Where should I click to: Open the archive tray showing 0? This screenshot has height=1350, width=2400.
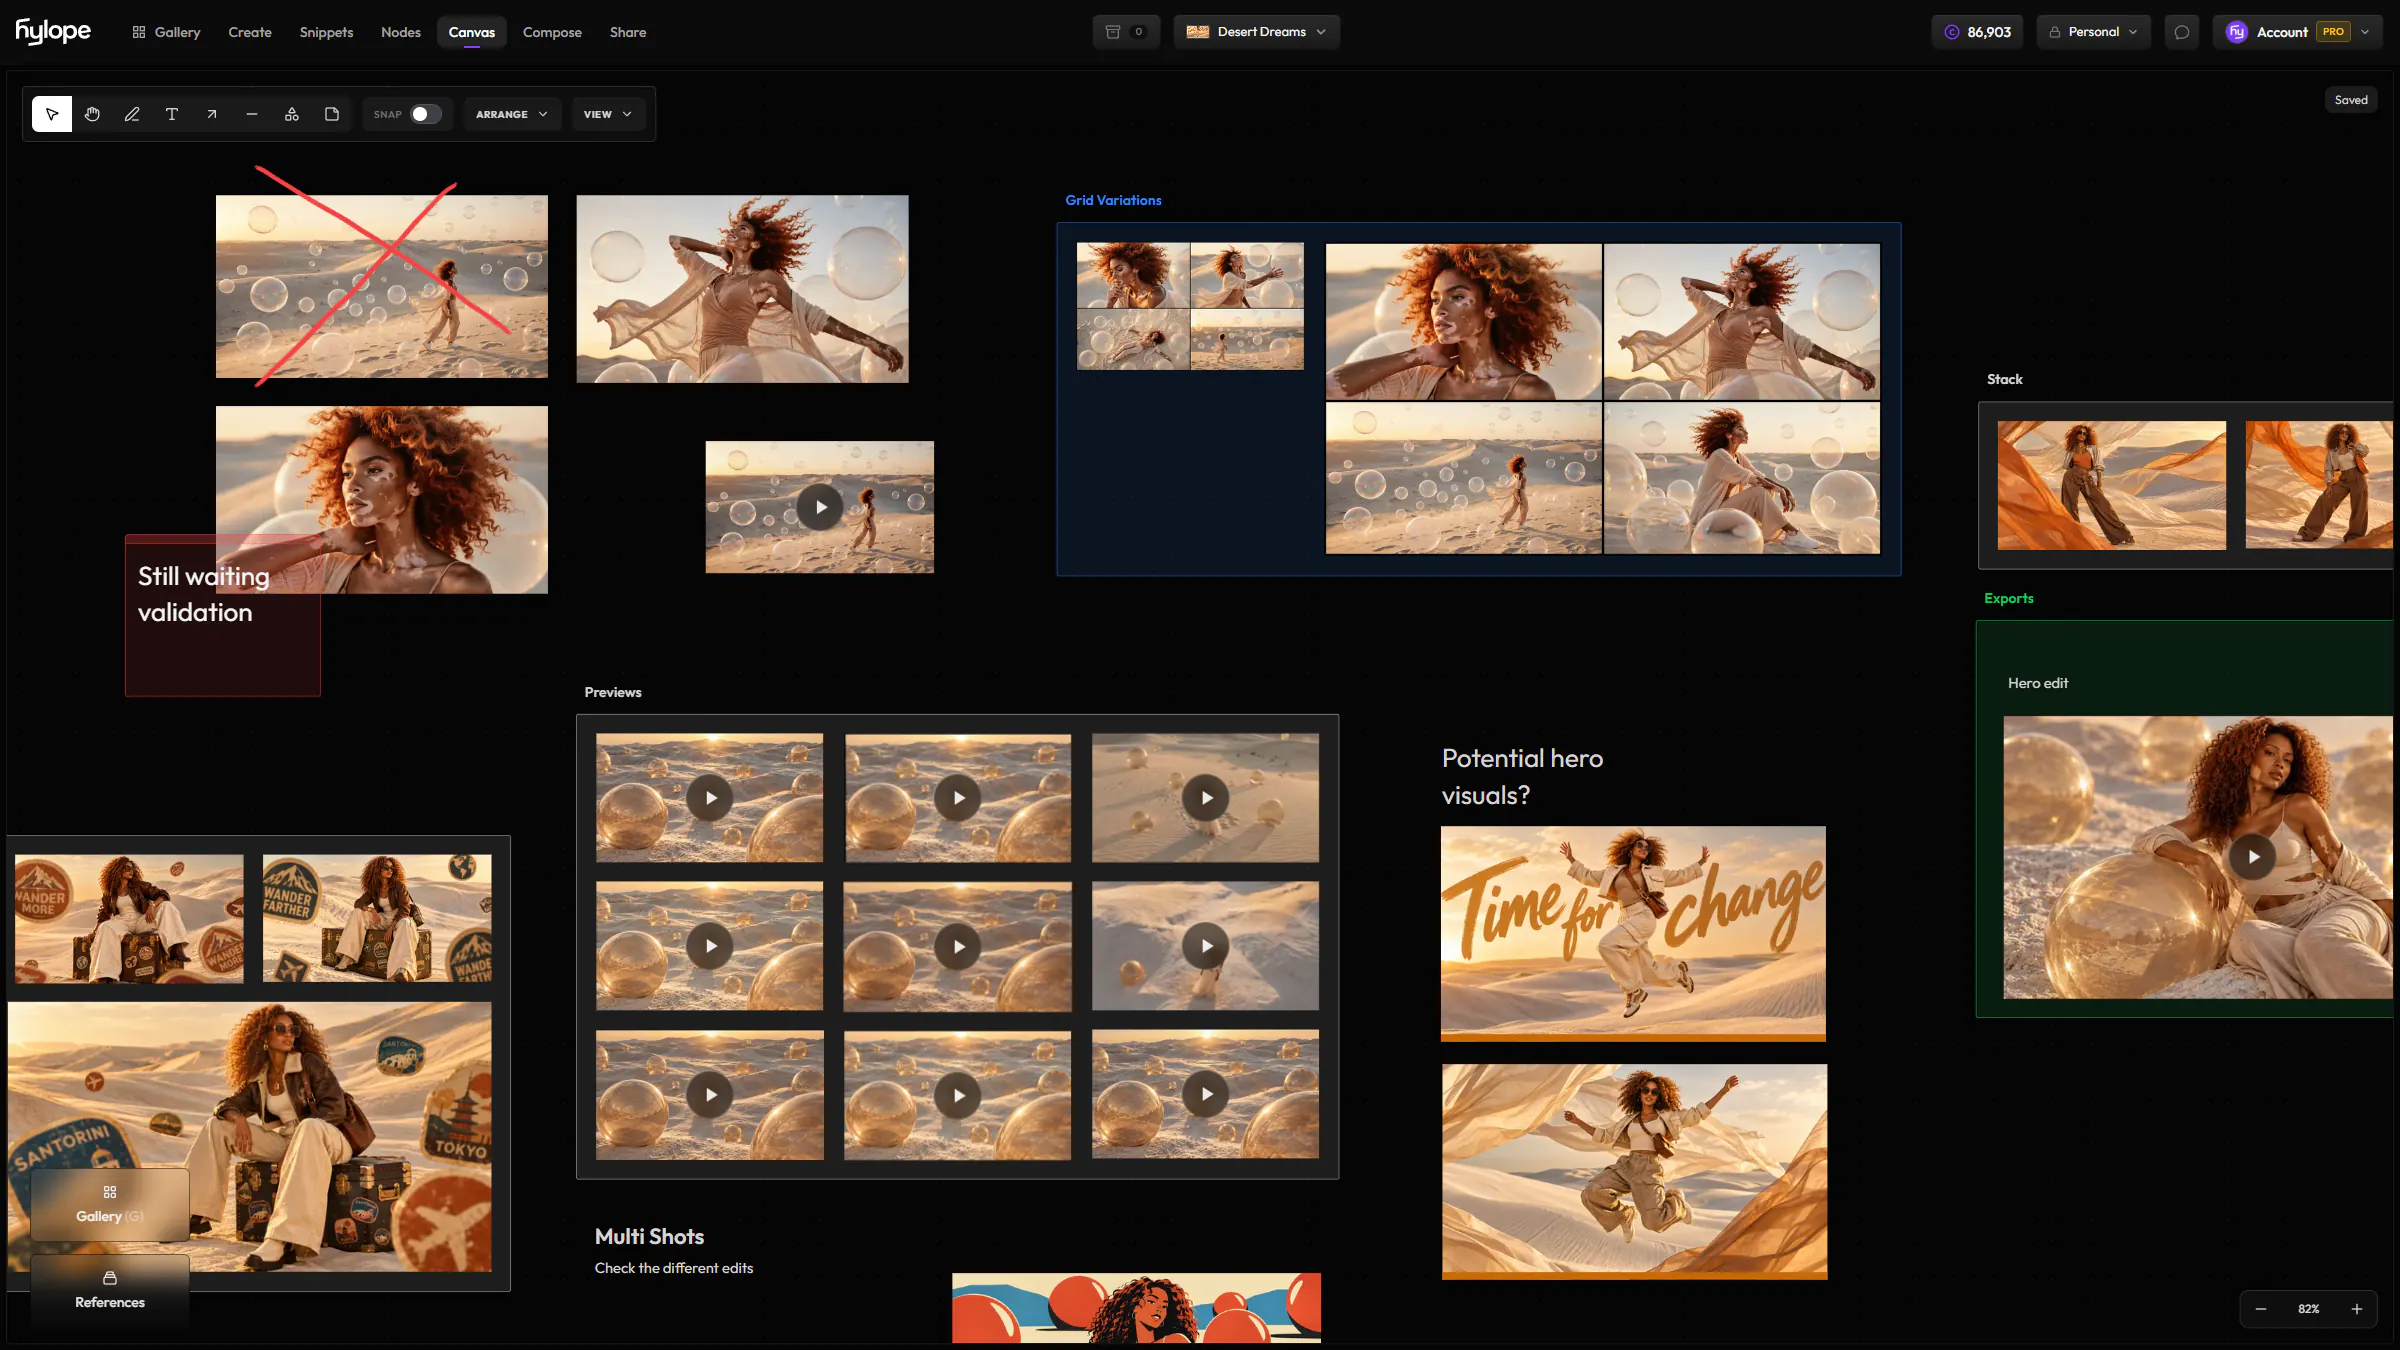[1126, 32]
